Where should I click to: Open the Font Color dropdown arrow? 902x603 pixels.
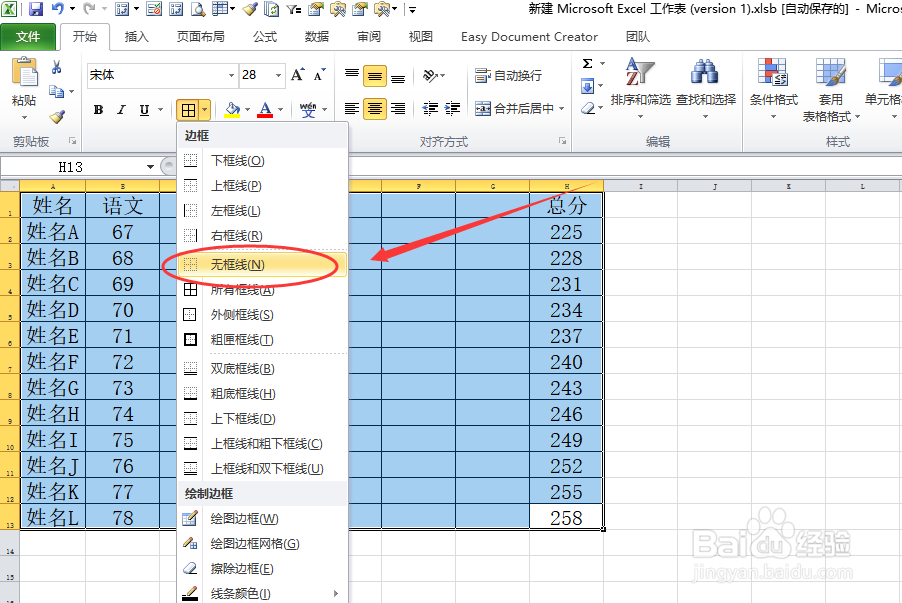[281, 109]
